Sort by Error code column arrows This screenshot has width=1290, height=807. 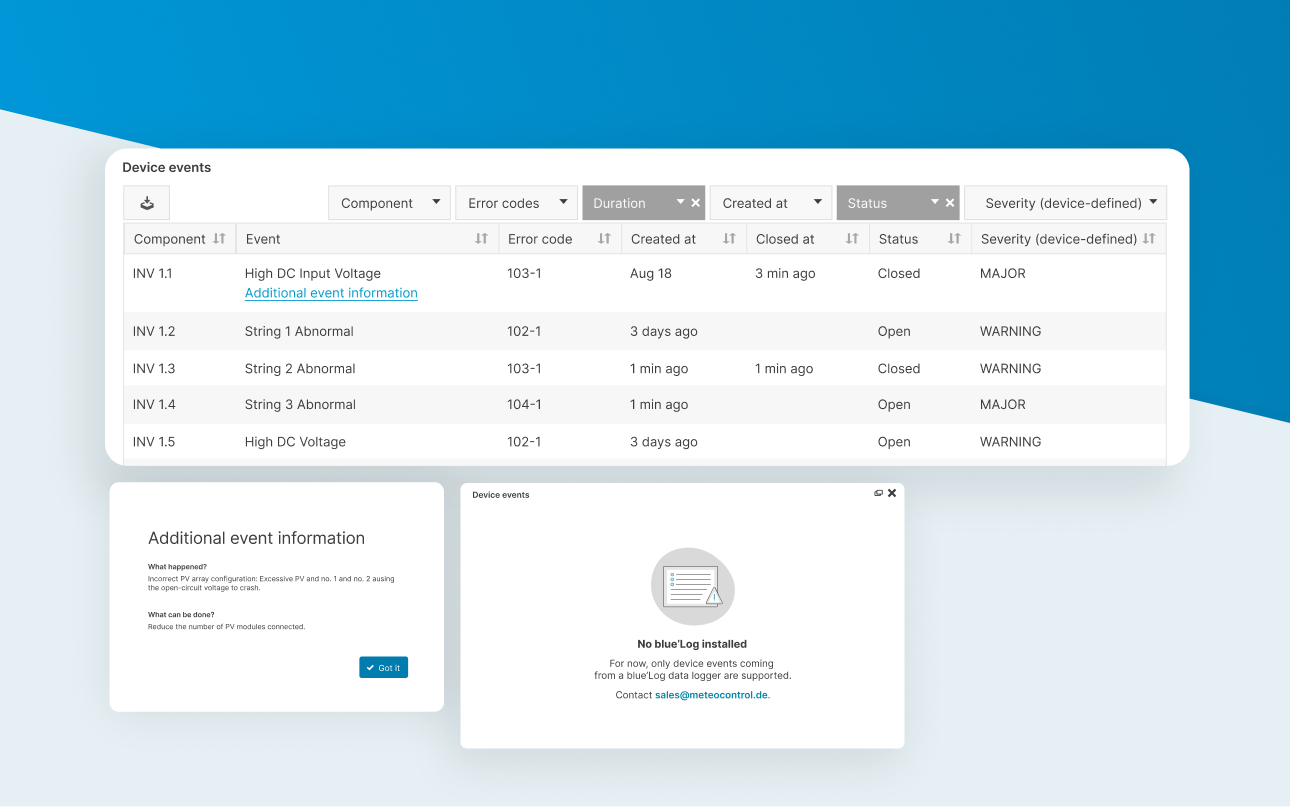tap(604, 239)
